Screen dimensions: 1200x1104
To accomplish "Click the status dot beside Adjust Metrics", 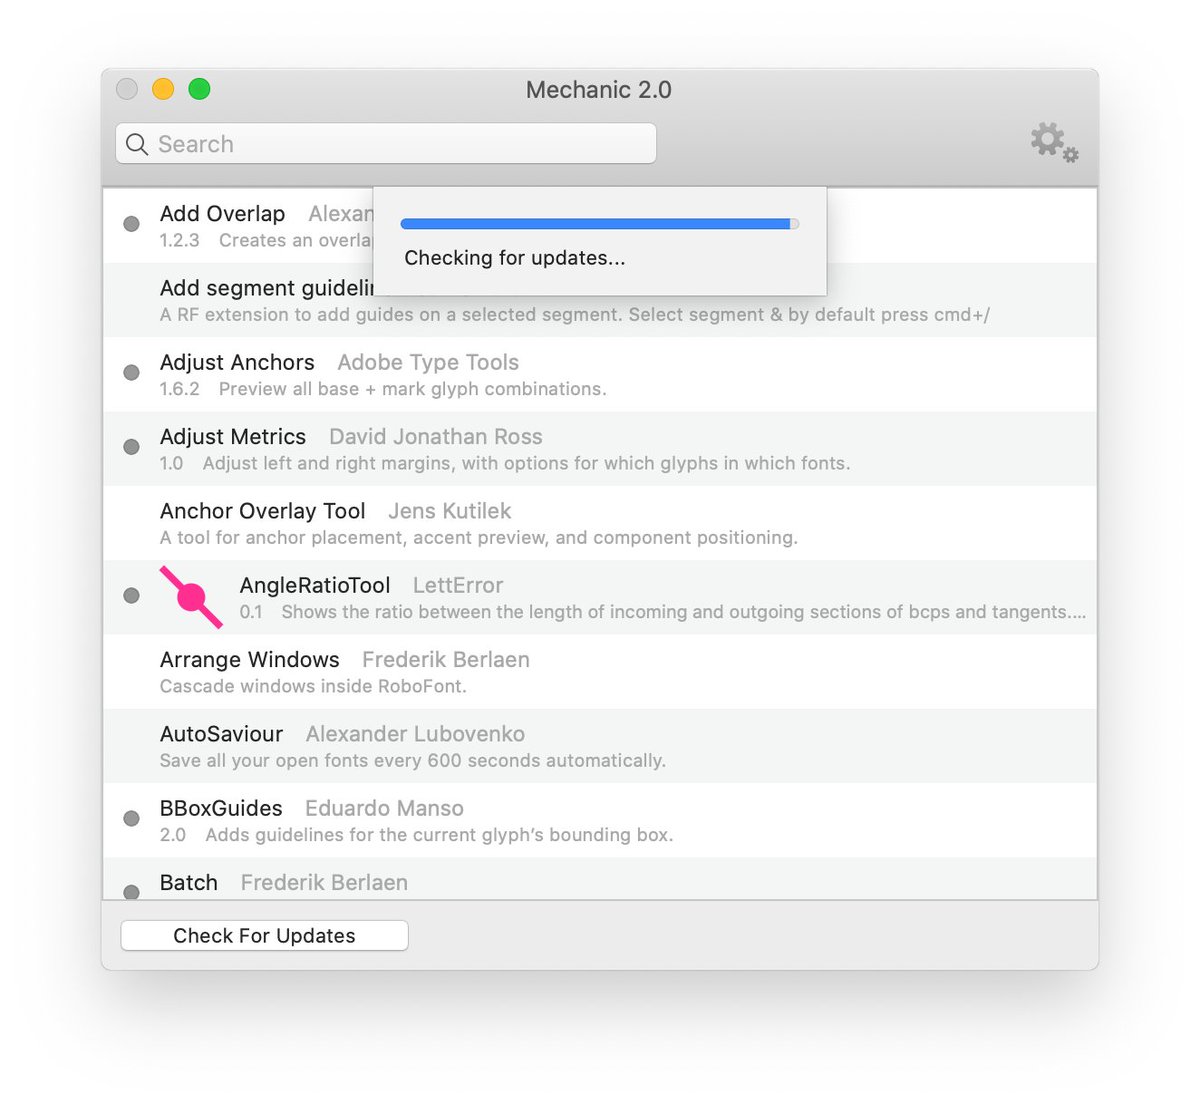I will [x=131, y=447].
